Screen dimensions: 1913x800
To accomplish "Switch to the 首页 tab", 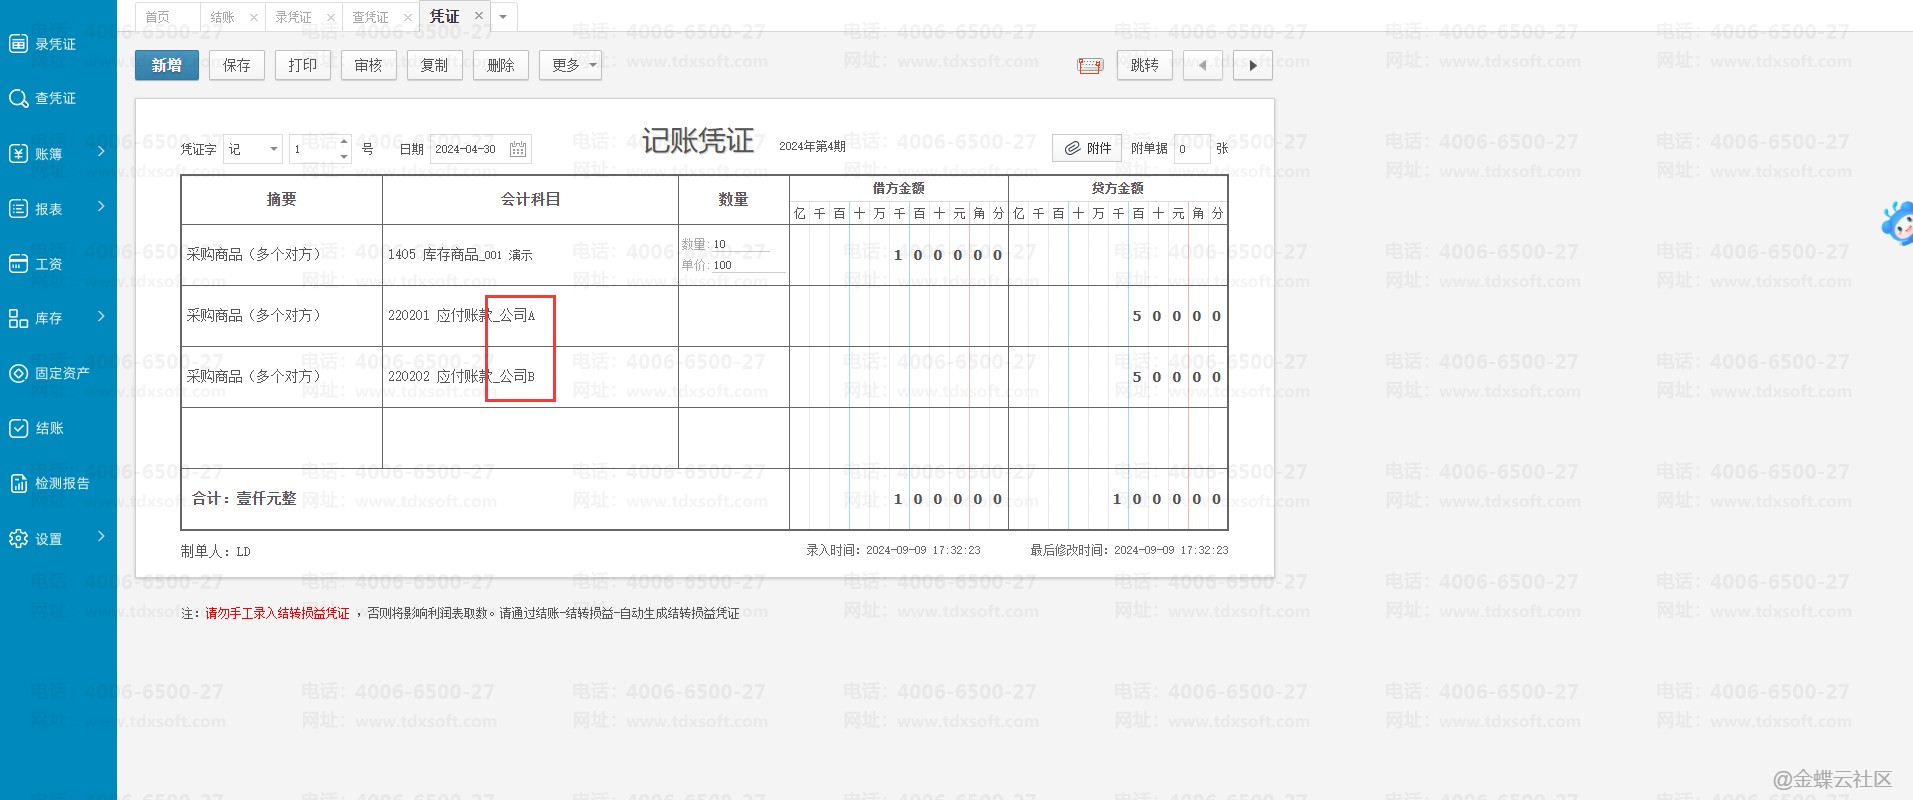I will [x=158, y=17].
